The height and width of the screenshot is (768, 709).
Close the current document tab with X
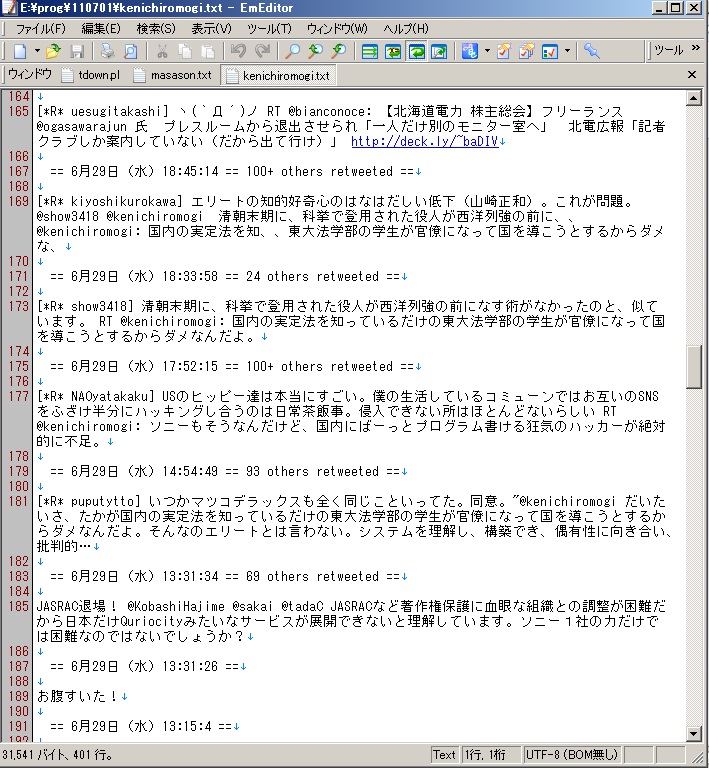coord(691,74)
